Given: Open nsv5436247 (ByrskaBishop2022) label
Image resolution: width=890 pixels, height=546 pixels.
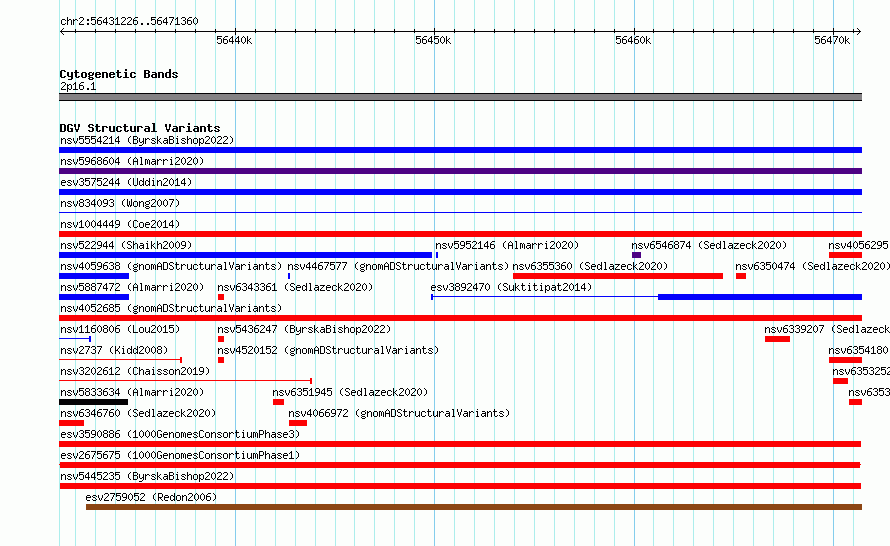Looking at the screenshot, I should coord(304,329).
